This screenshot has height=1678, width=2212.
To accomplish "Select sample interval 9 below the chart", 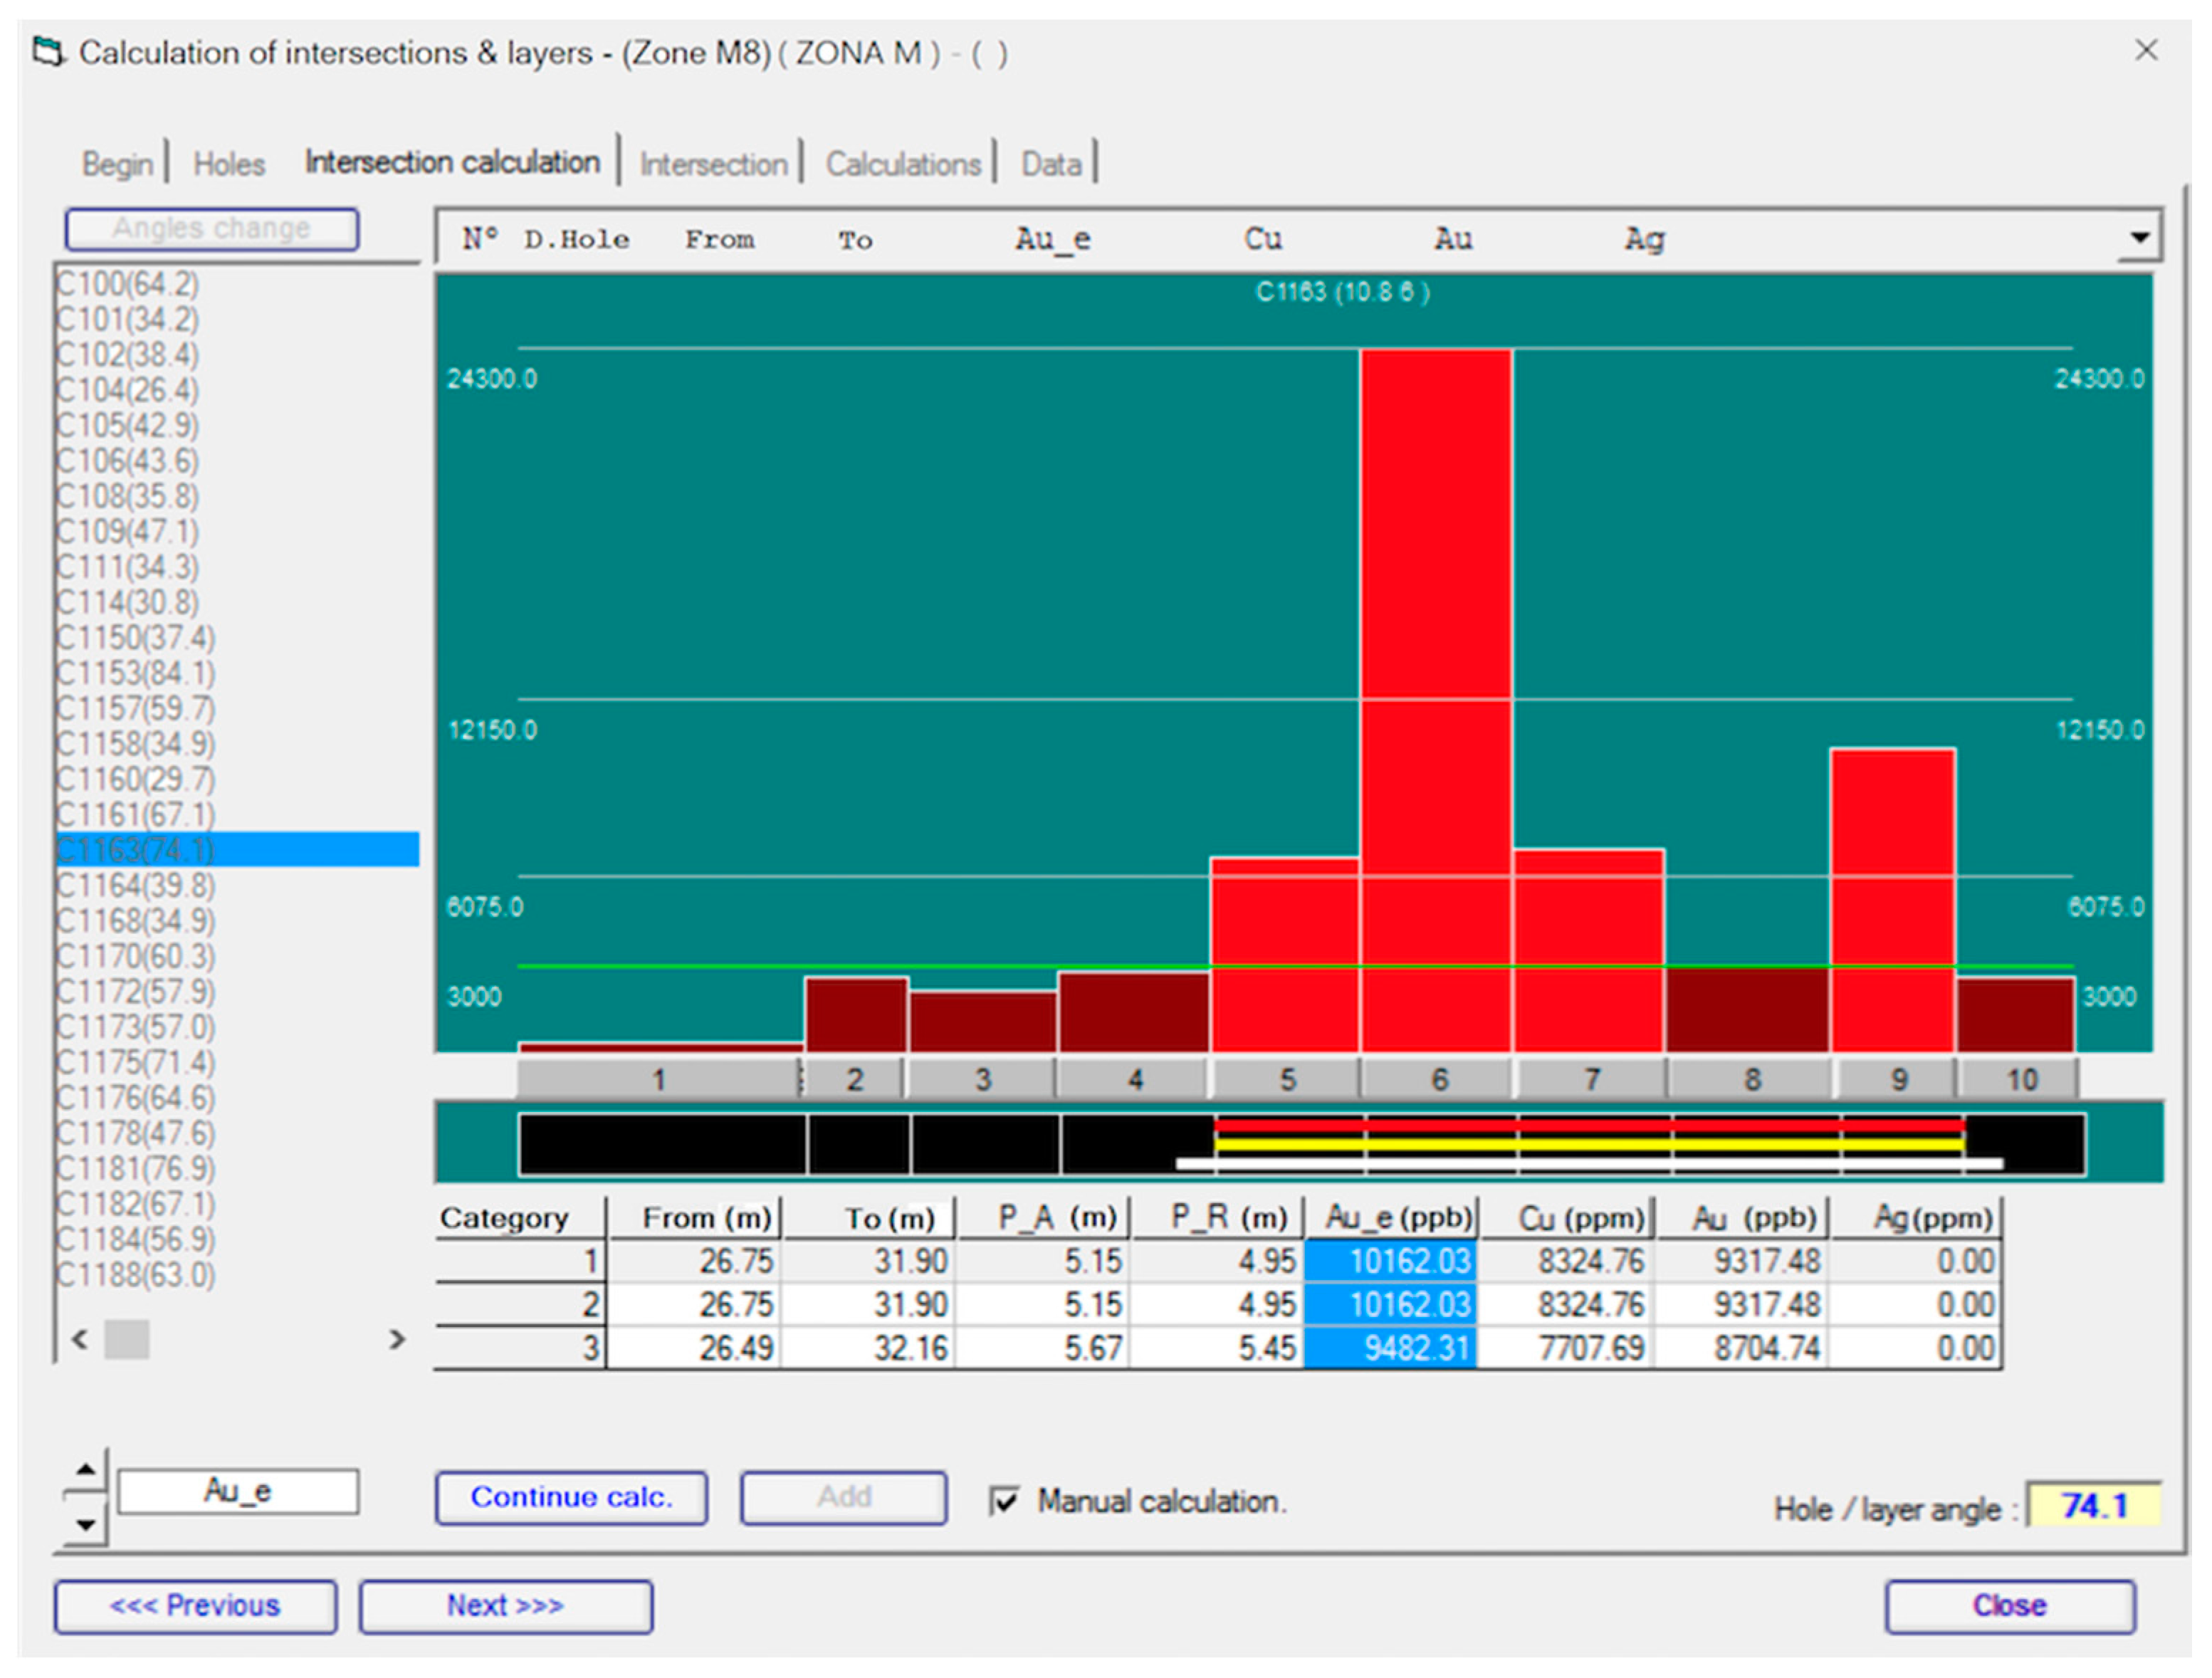I will pyautogui.click(x=1898, y=1080).
